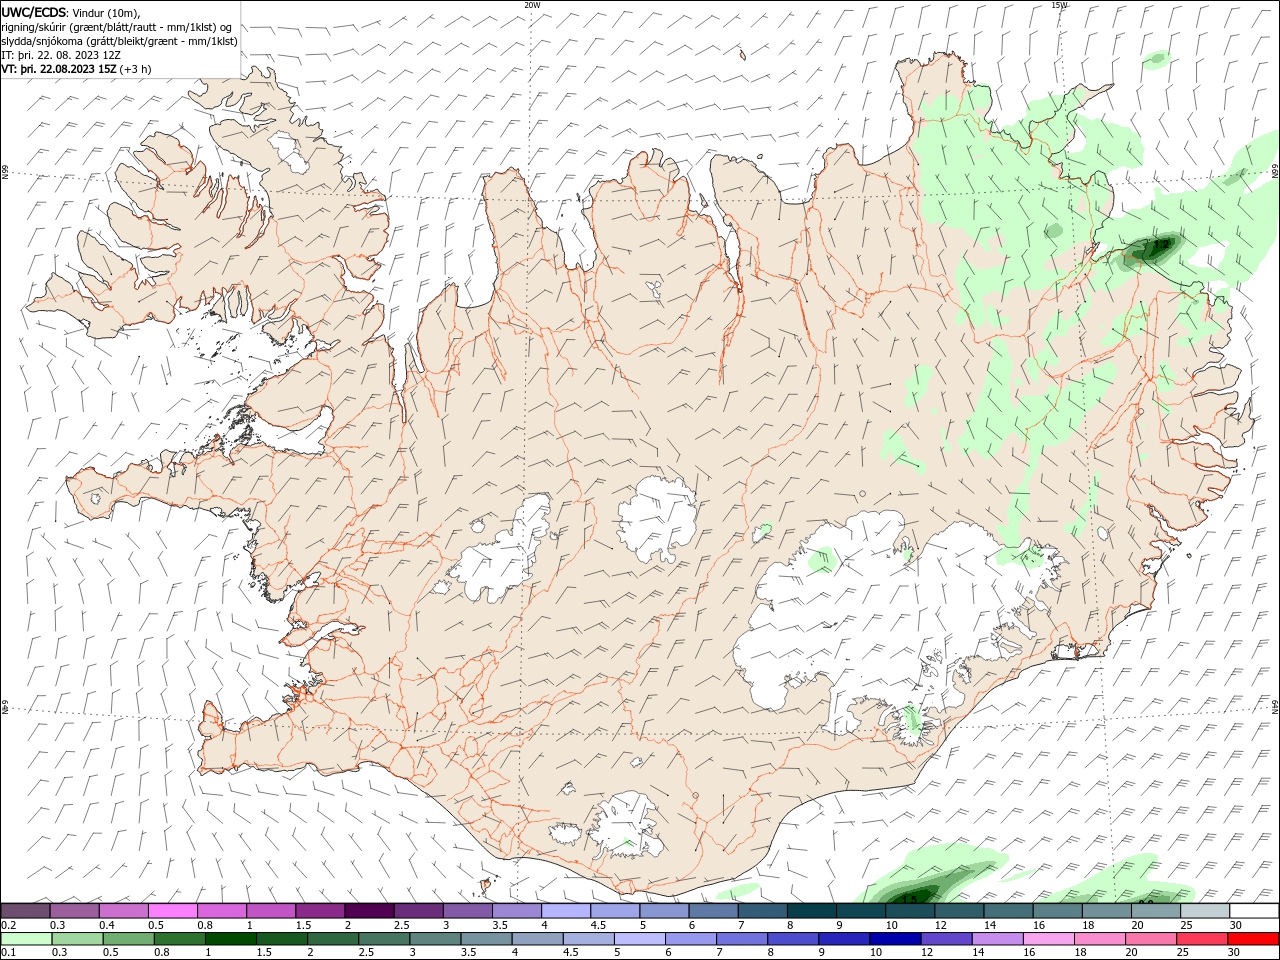The image size is (1280, 960).
Task: Click the bright red swatch labeled 30, lower legend
Action: tap(1253, 939)
